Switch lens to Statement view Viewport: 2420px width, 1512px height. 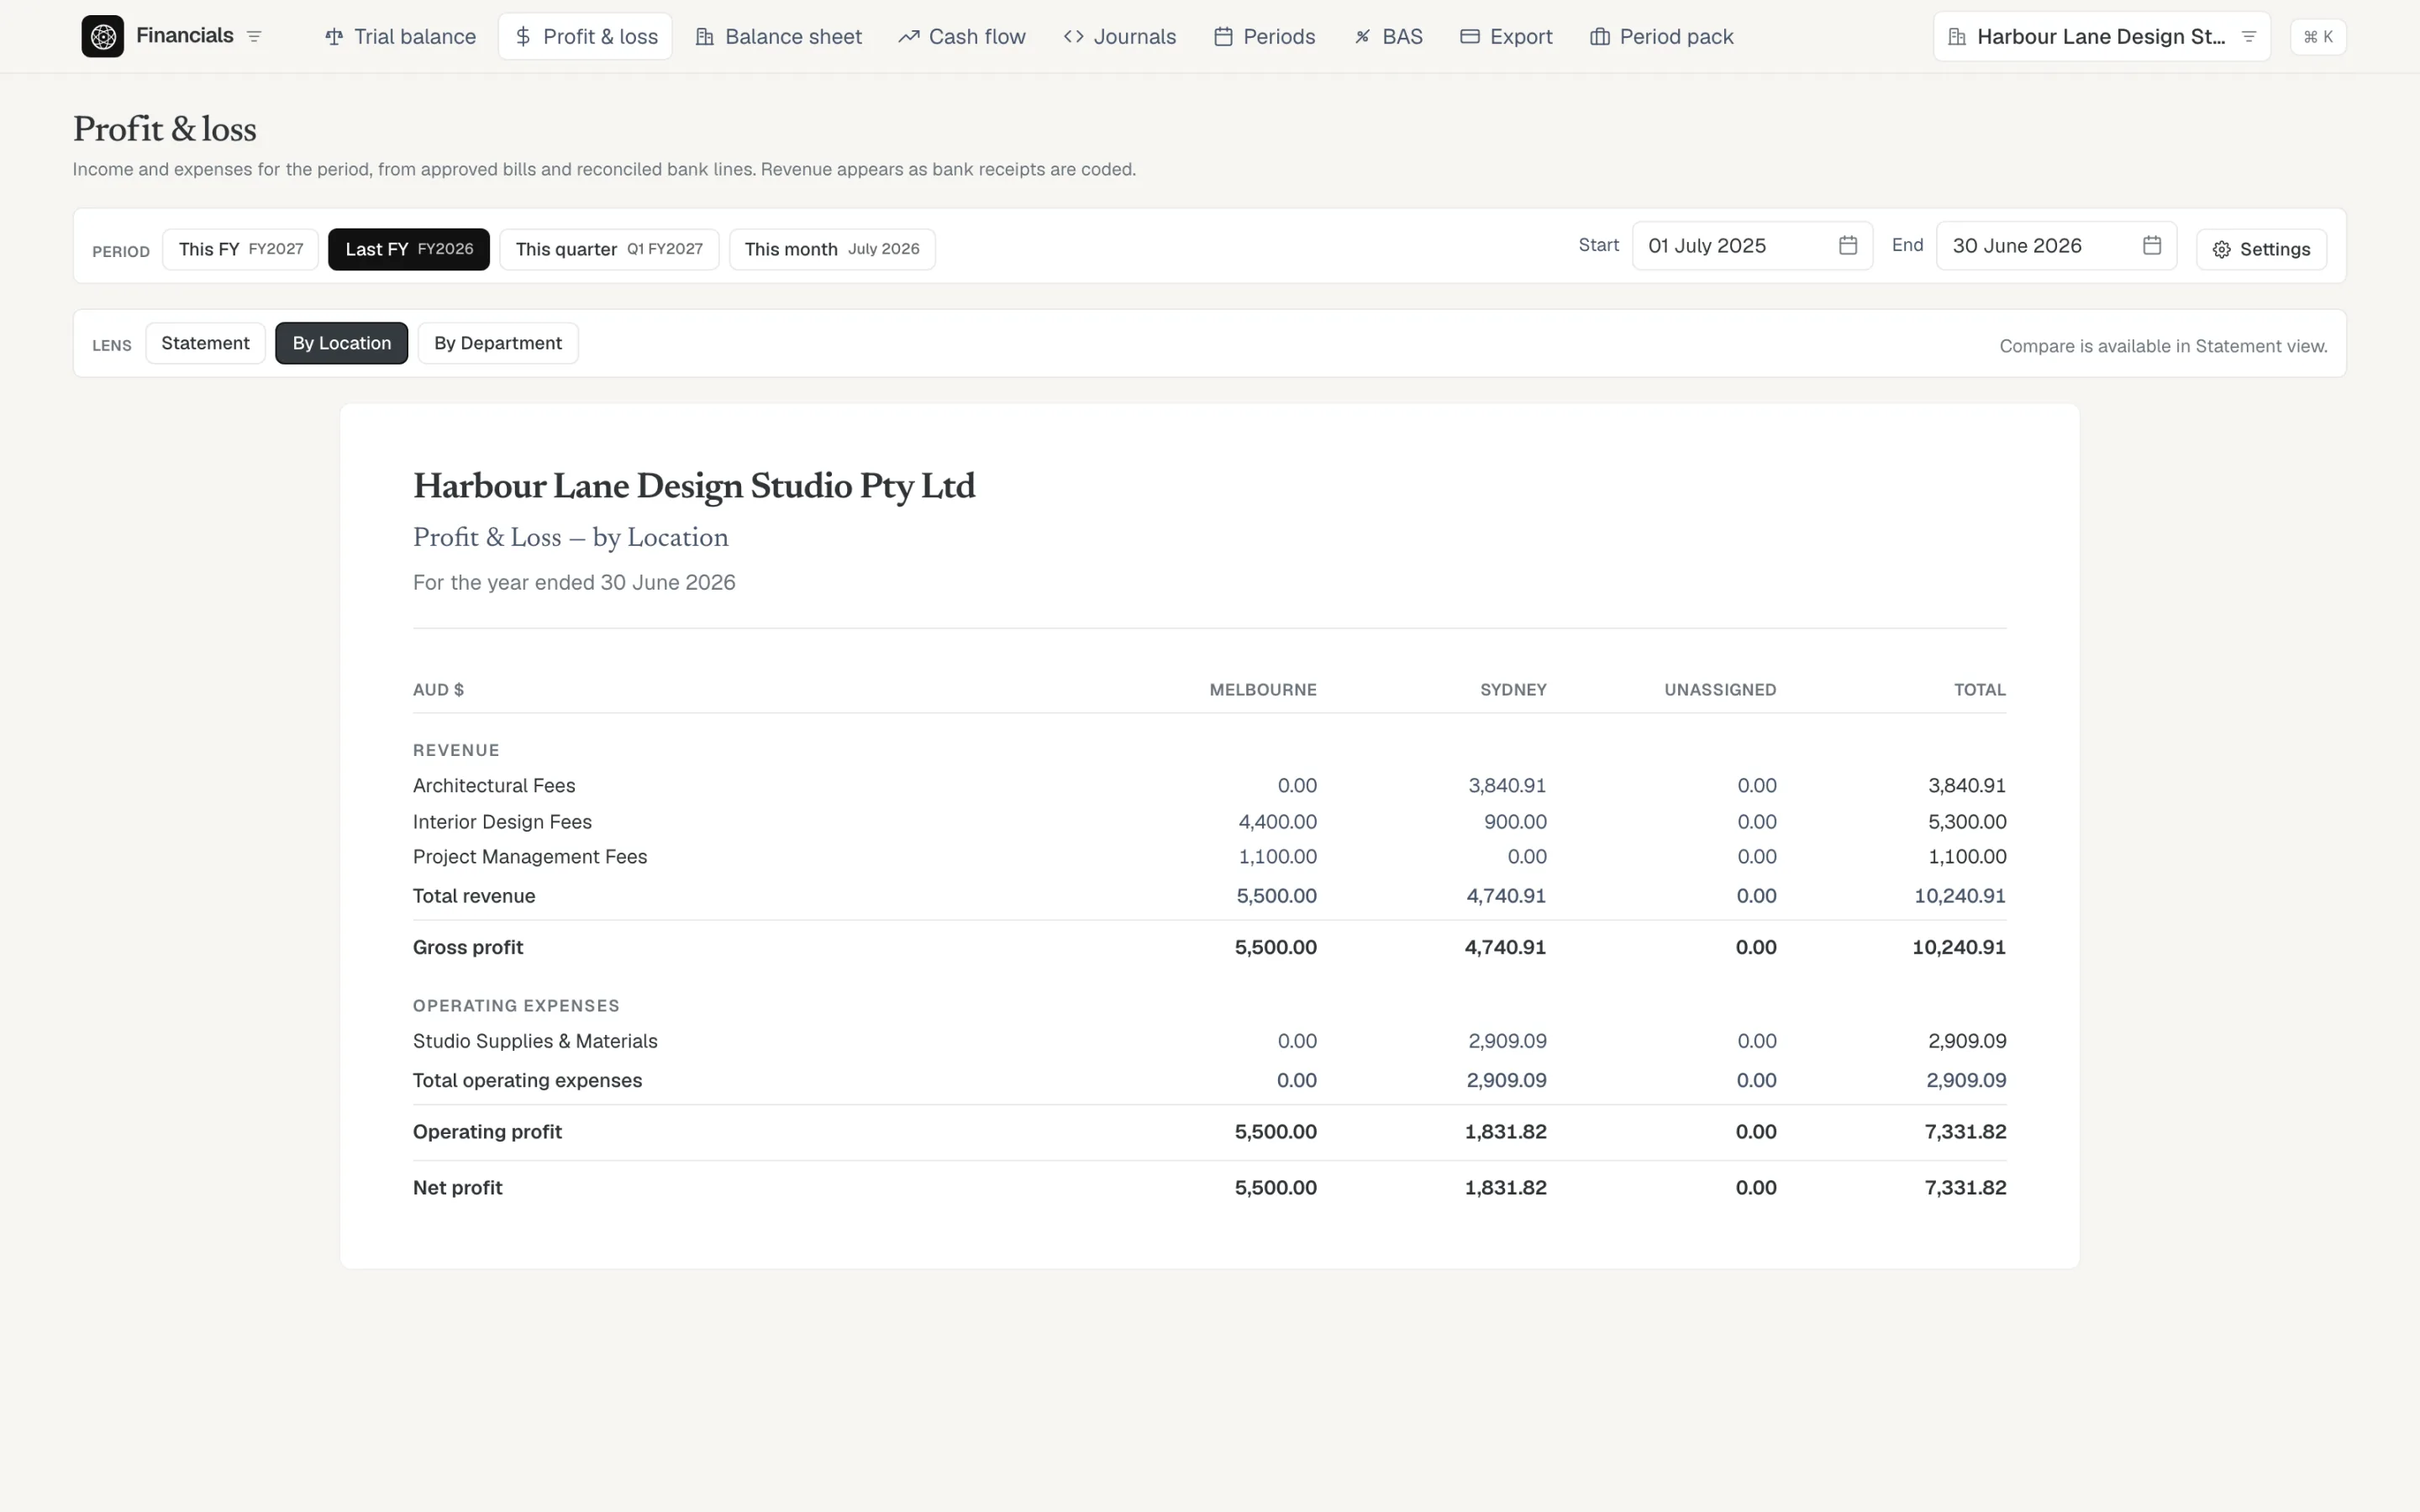pos(205,343)
